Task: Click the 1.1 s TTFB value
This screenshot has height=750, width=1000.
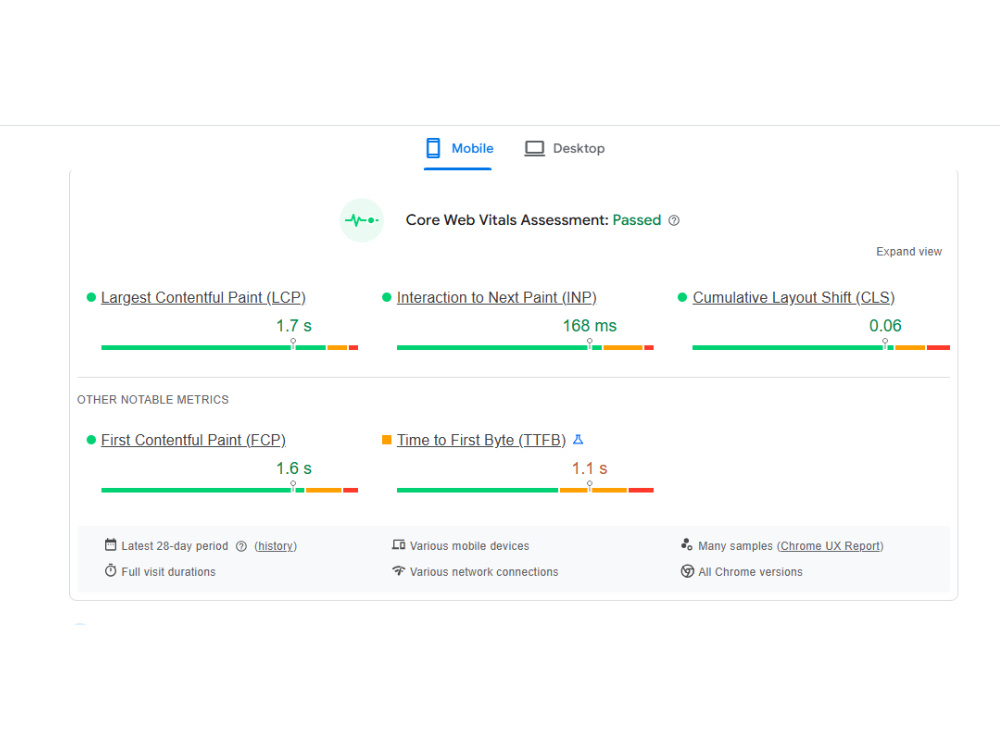Action: (589, 469)
